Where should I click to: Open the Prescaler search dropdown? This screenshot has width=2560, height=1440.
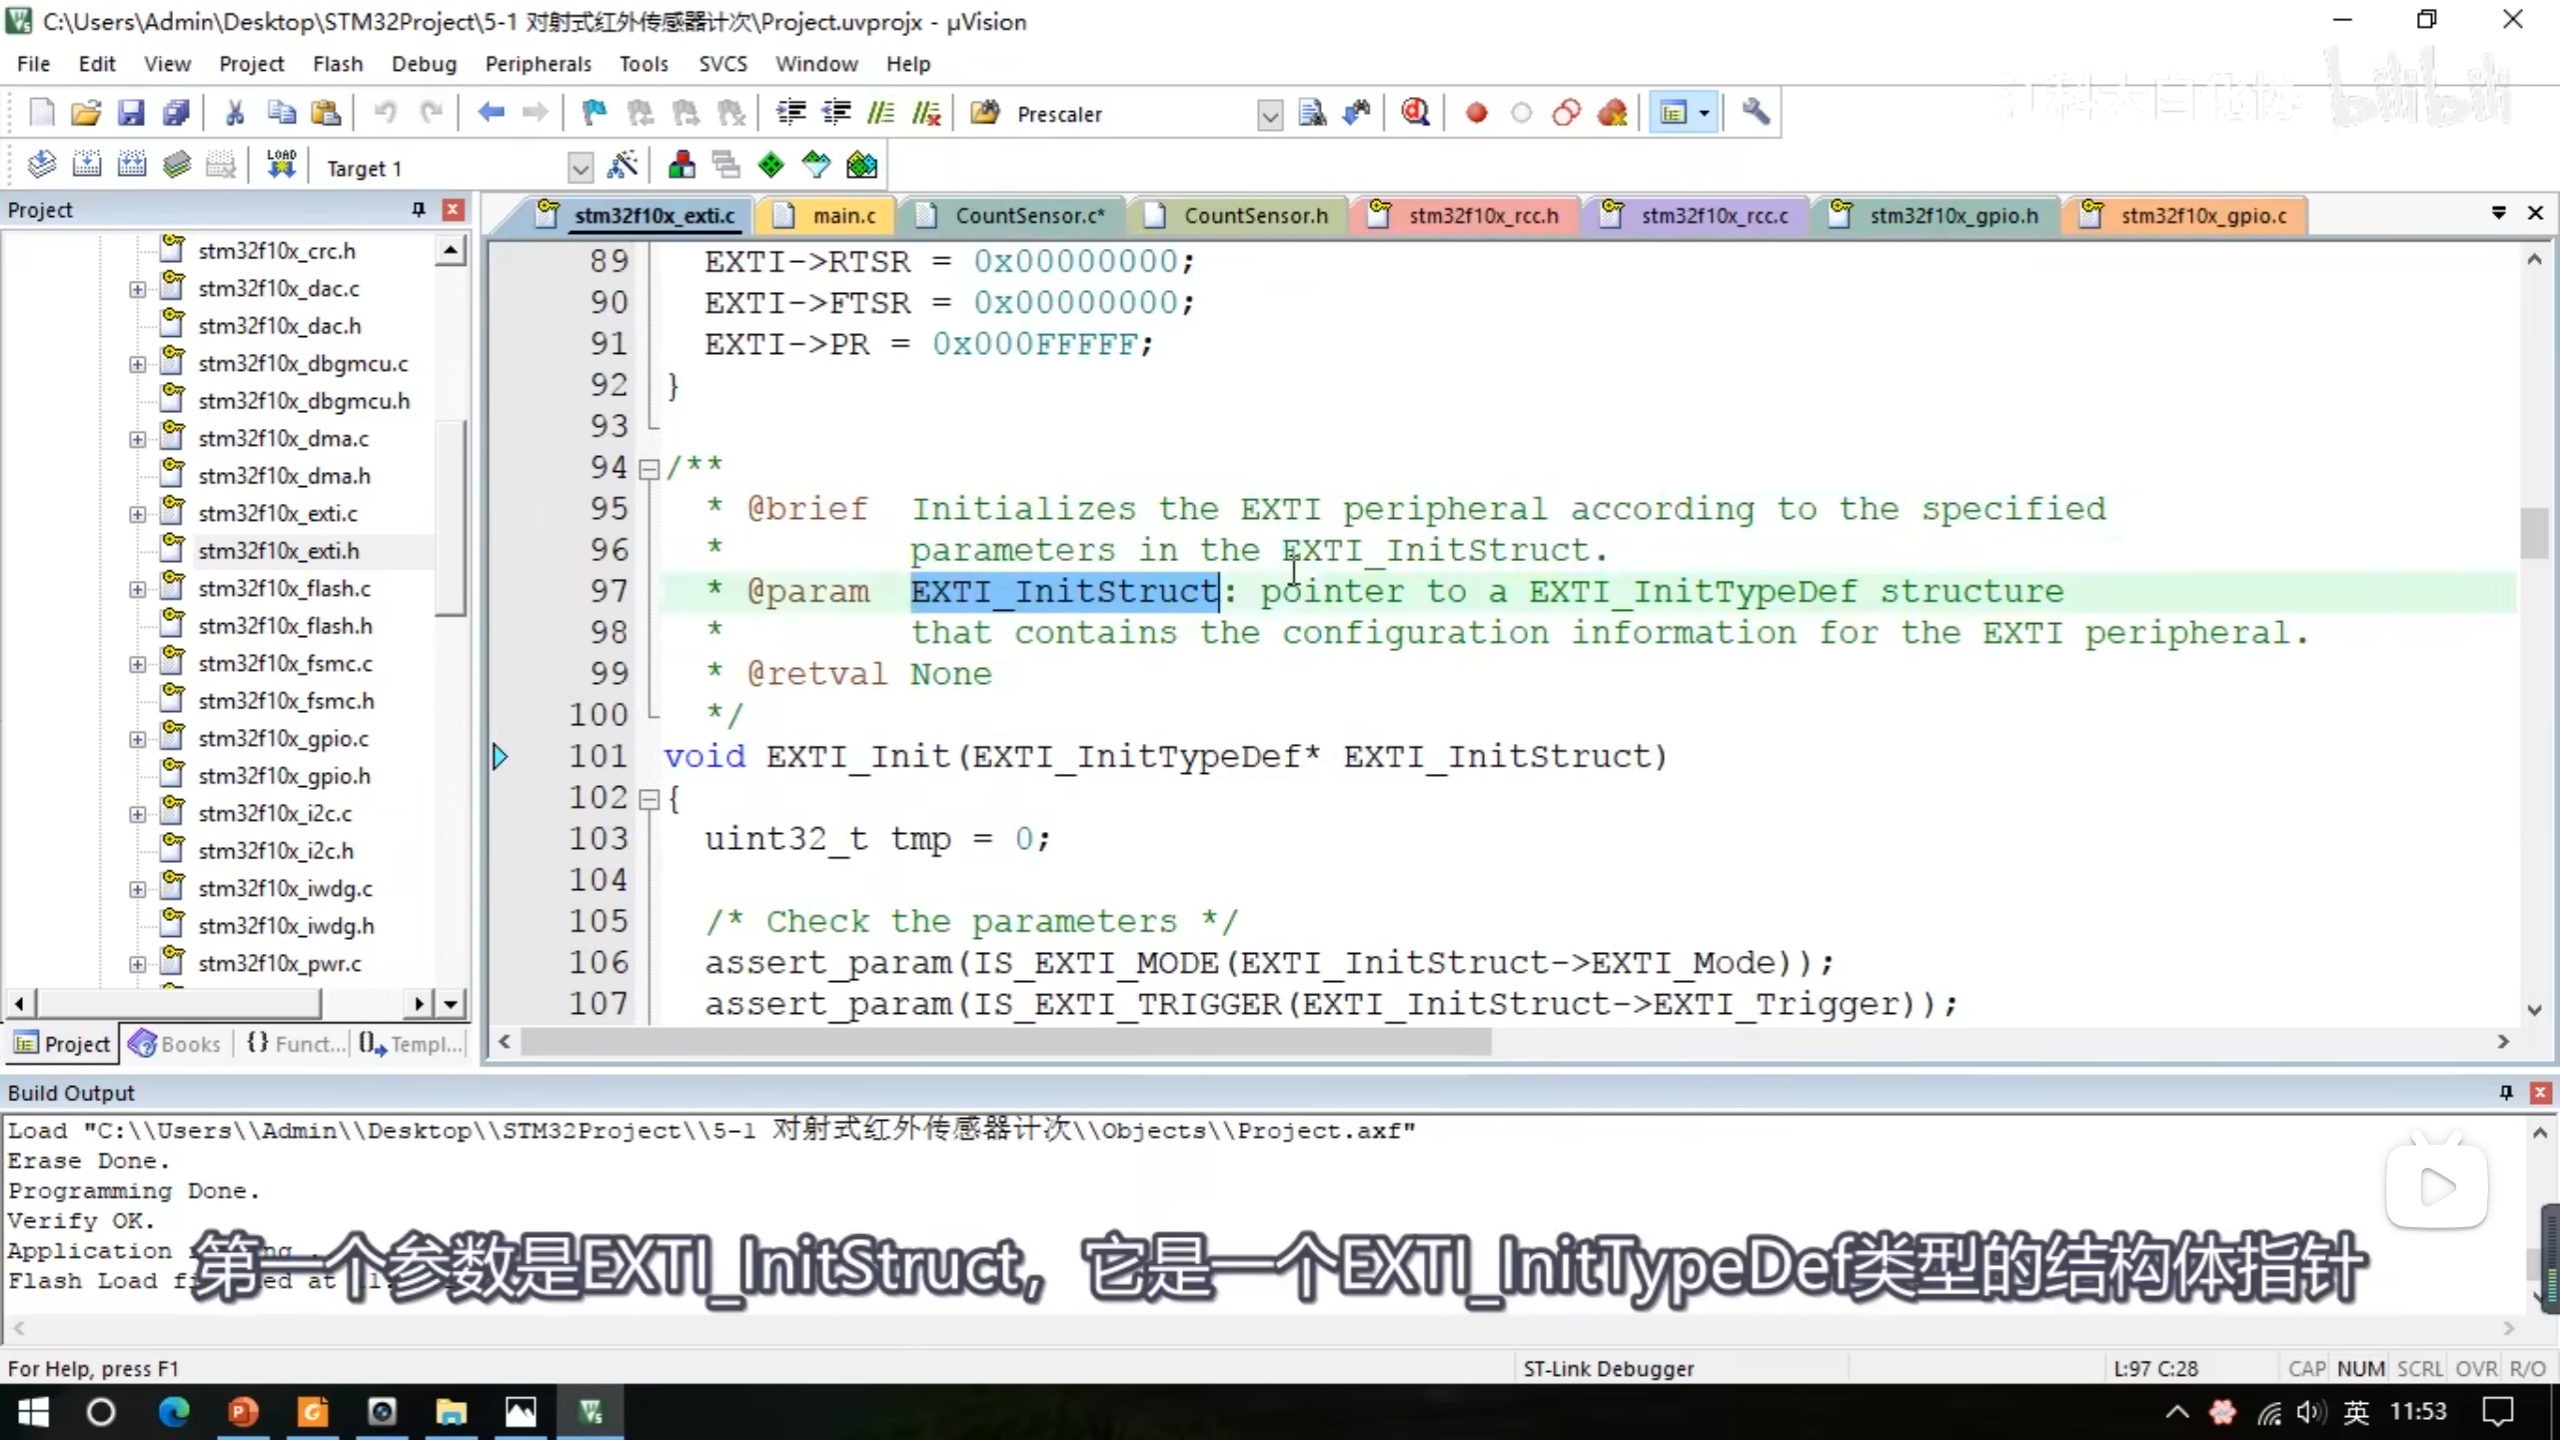[x=1269, y=115]
